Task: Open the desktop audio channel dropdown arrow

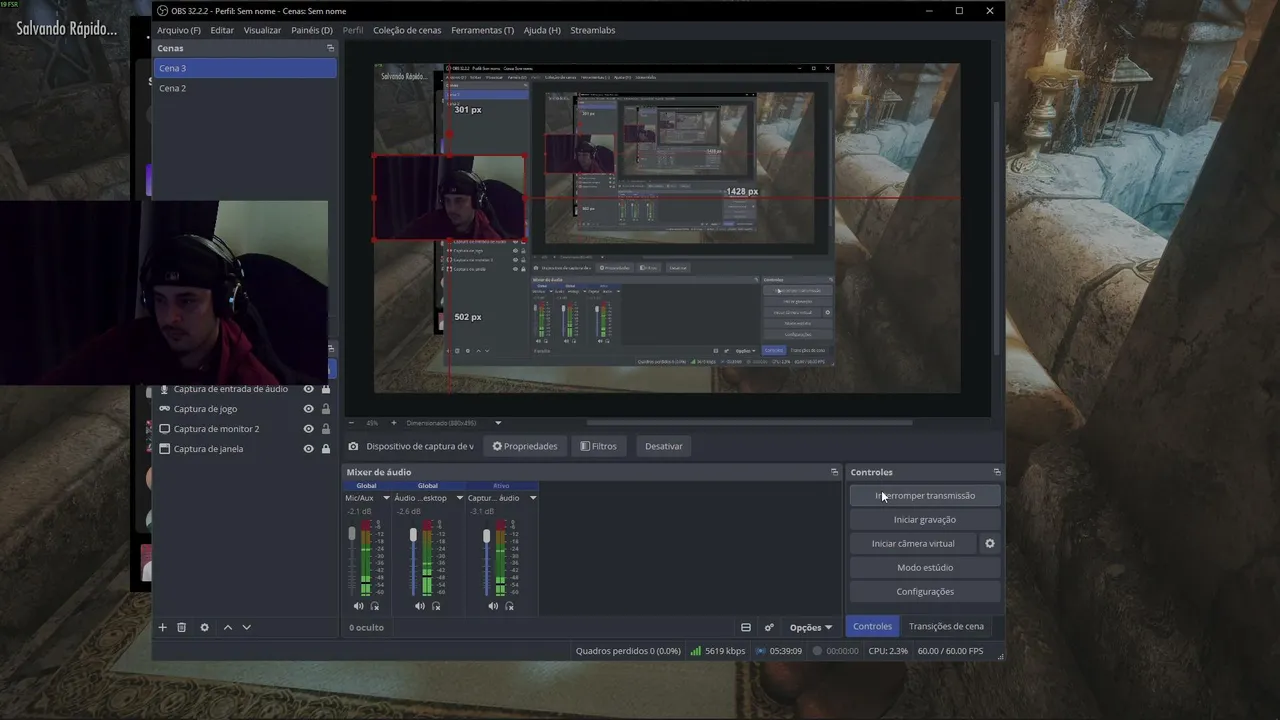Action: [x=459, y=498]
